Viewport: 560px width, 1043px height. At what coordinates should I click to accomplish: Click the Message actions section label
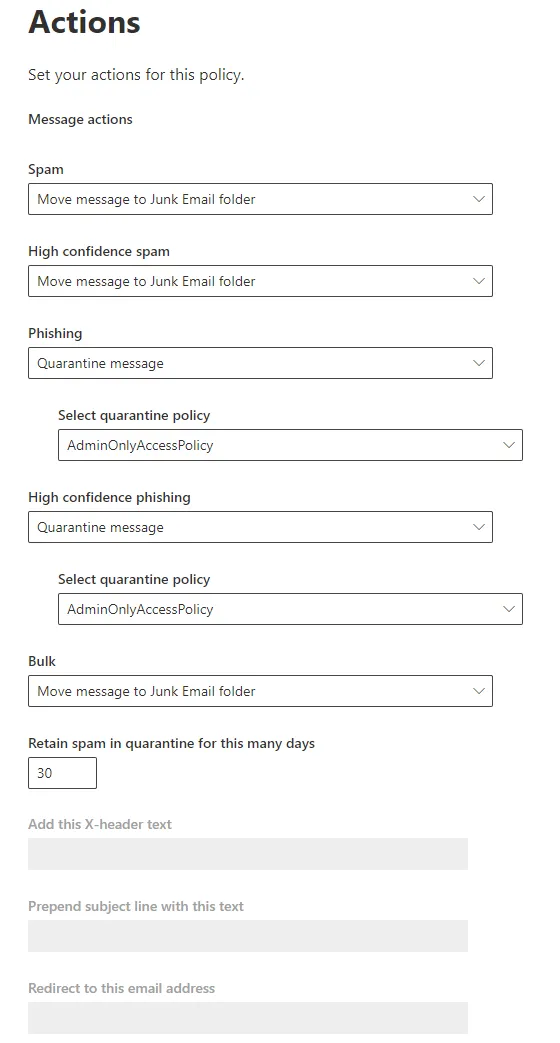point(80,119)
